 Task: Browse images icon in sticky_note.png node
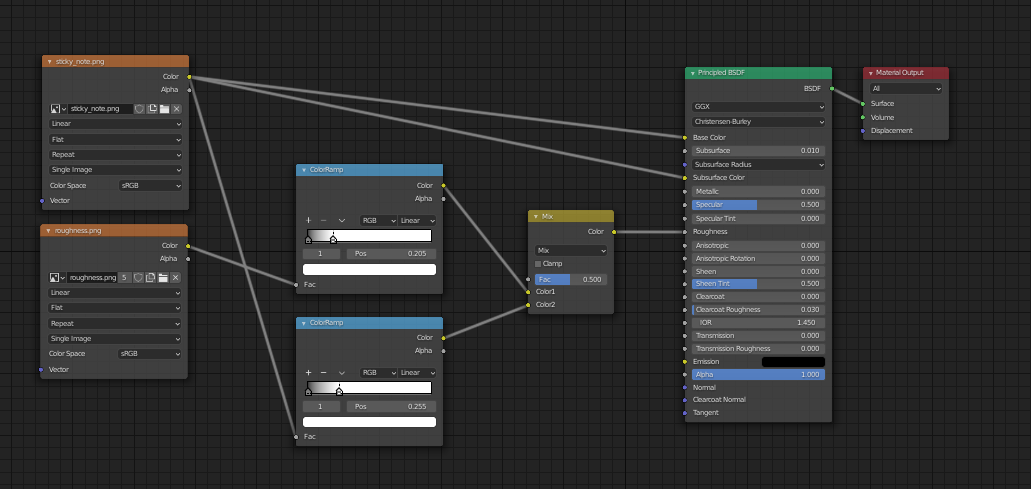pos(57,108)
